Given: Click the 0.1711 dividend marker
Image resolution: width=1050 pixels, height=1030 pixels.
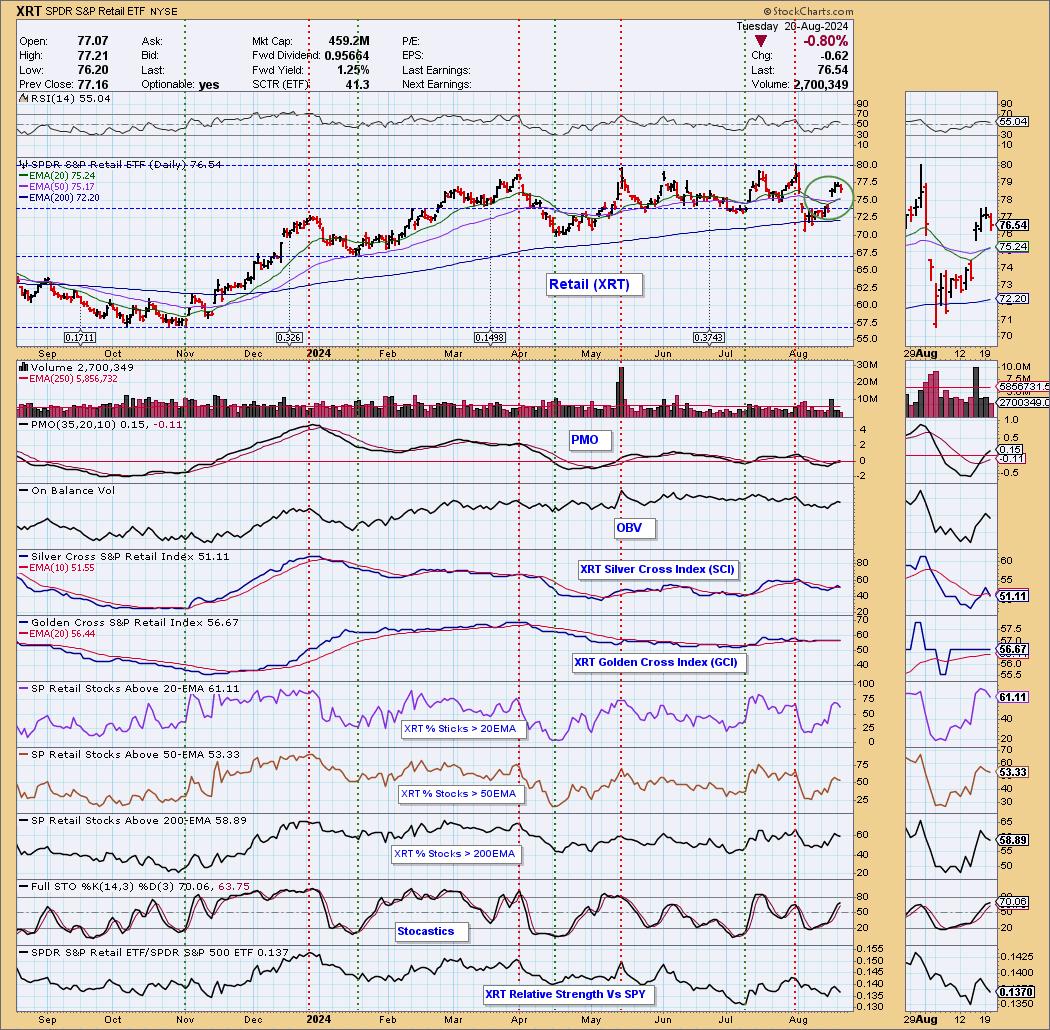Looking at the screenshot, I should [x=79, y=337].
